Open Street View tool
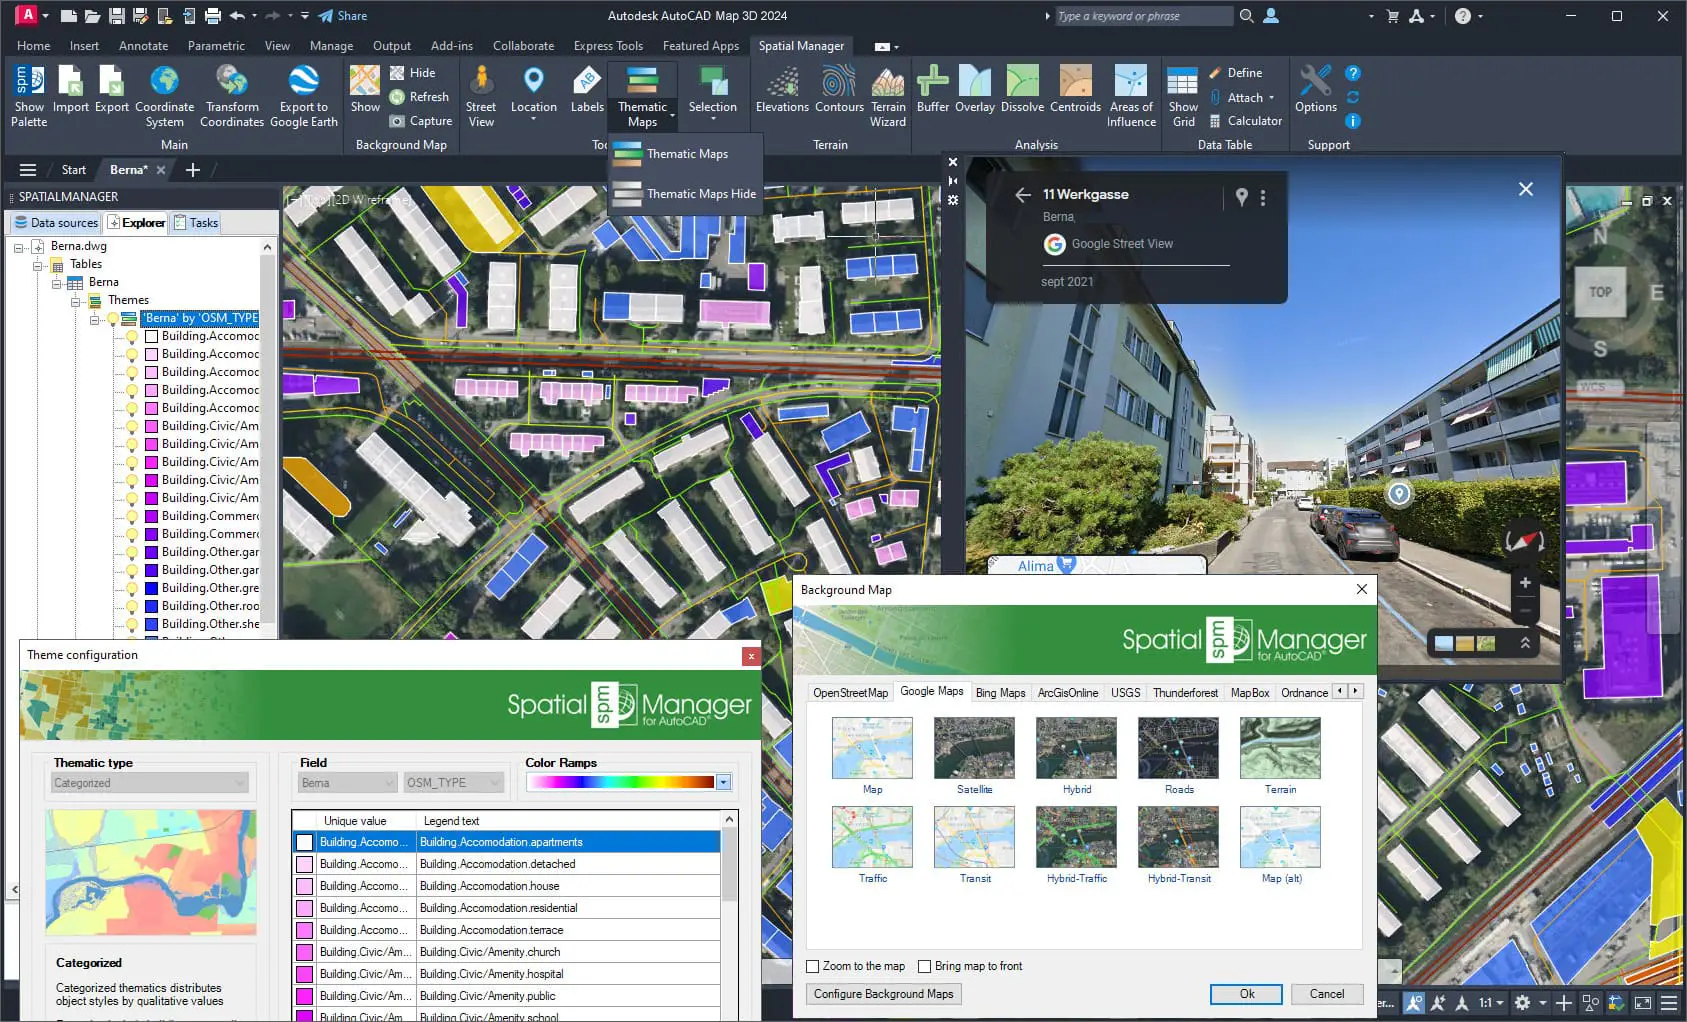This screenshot has width=1687, height=1022. coord(481,96)
